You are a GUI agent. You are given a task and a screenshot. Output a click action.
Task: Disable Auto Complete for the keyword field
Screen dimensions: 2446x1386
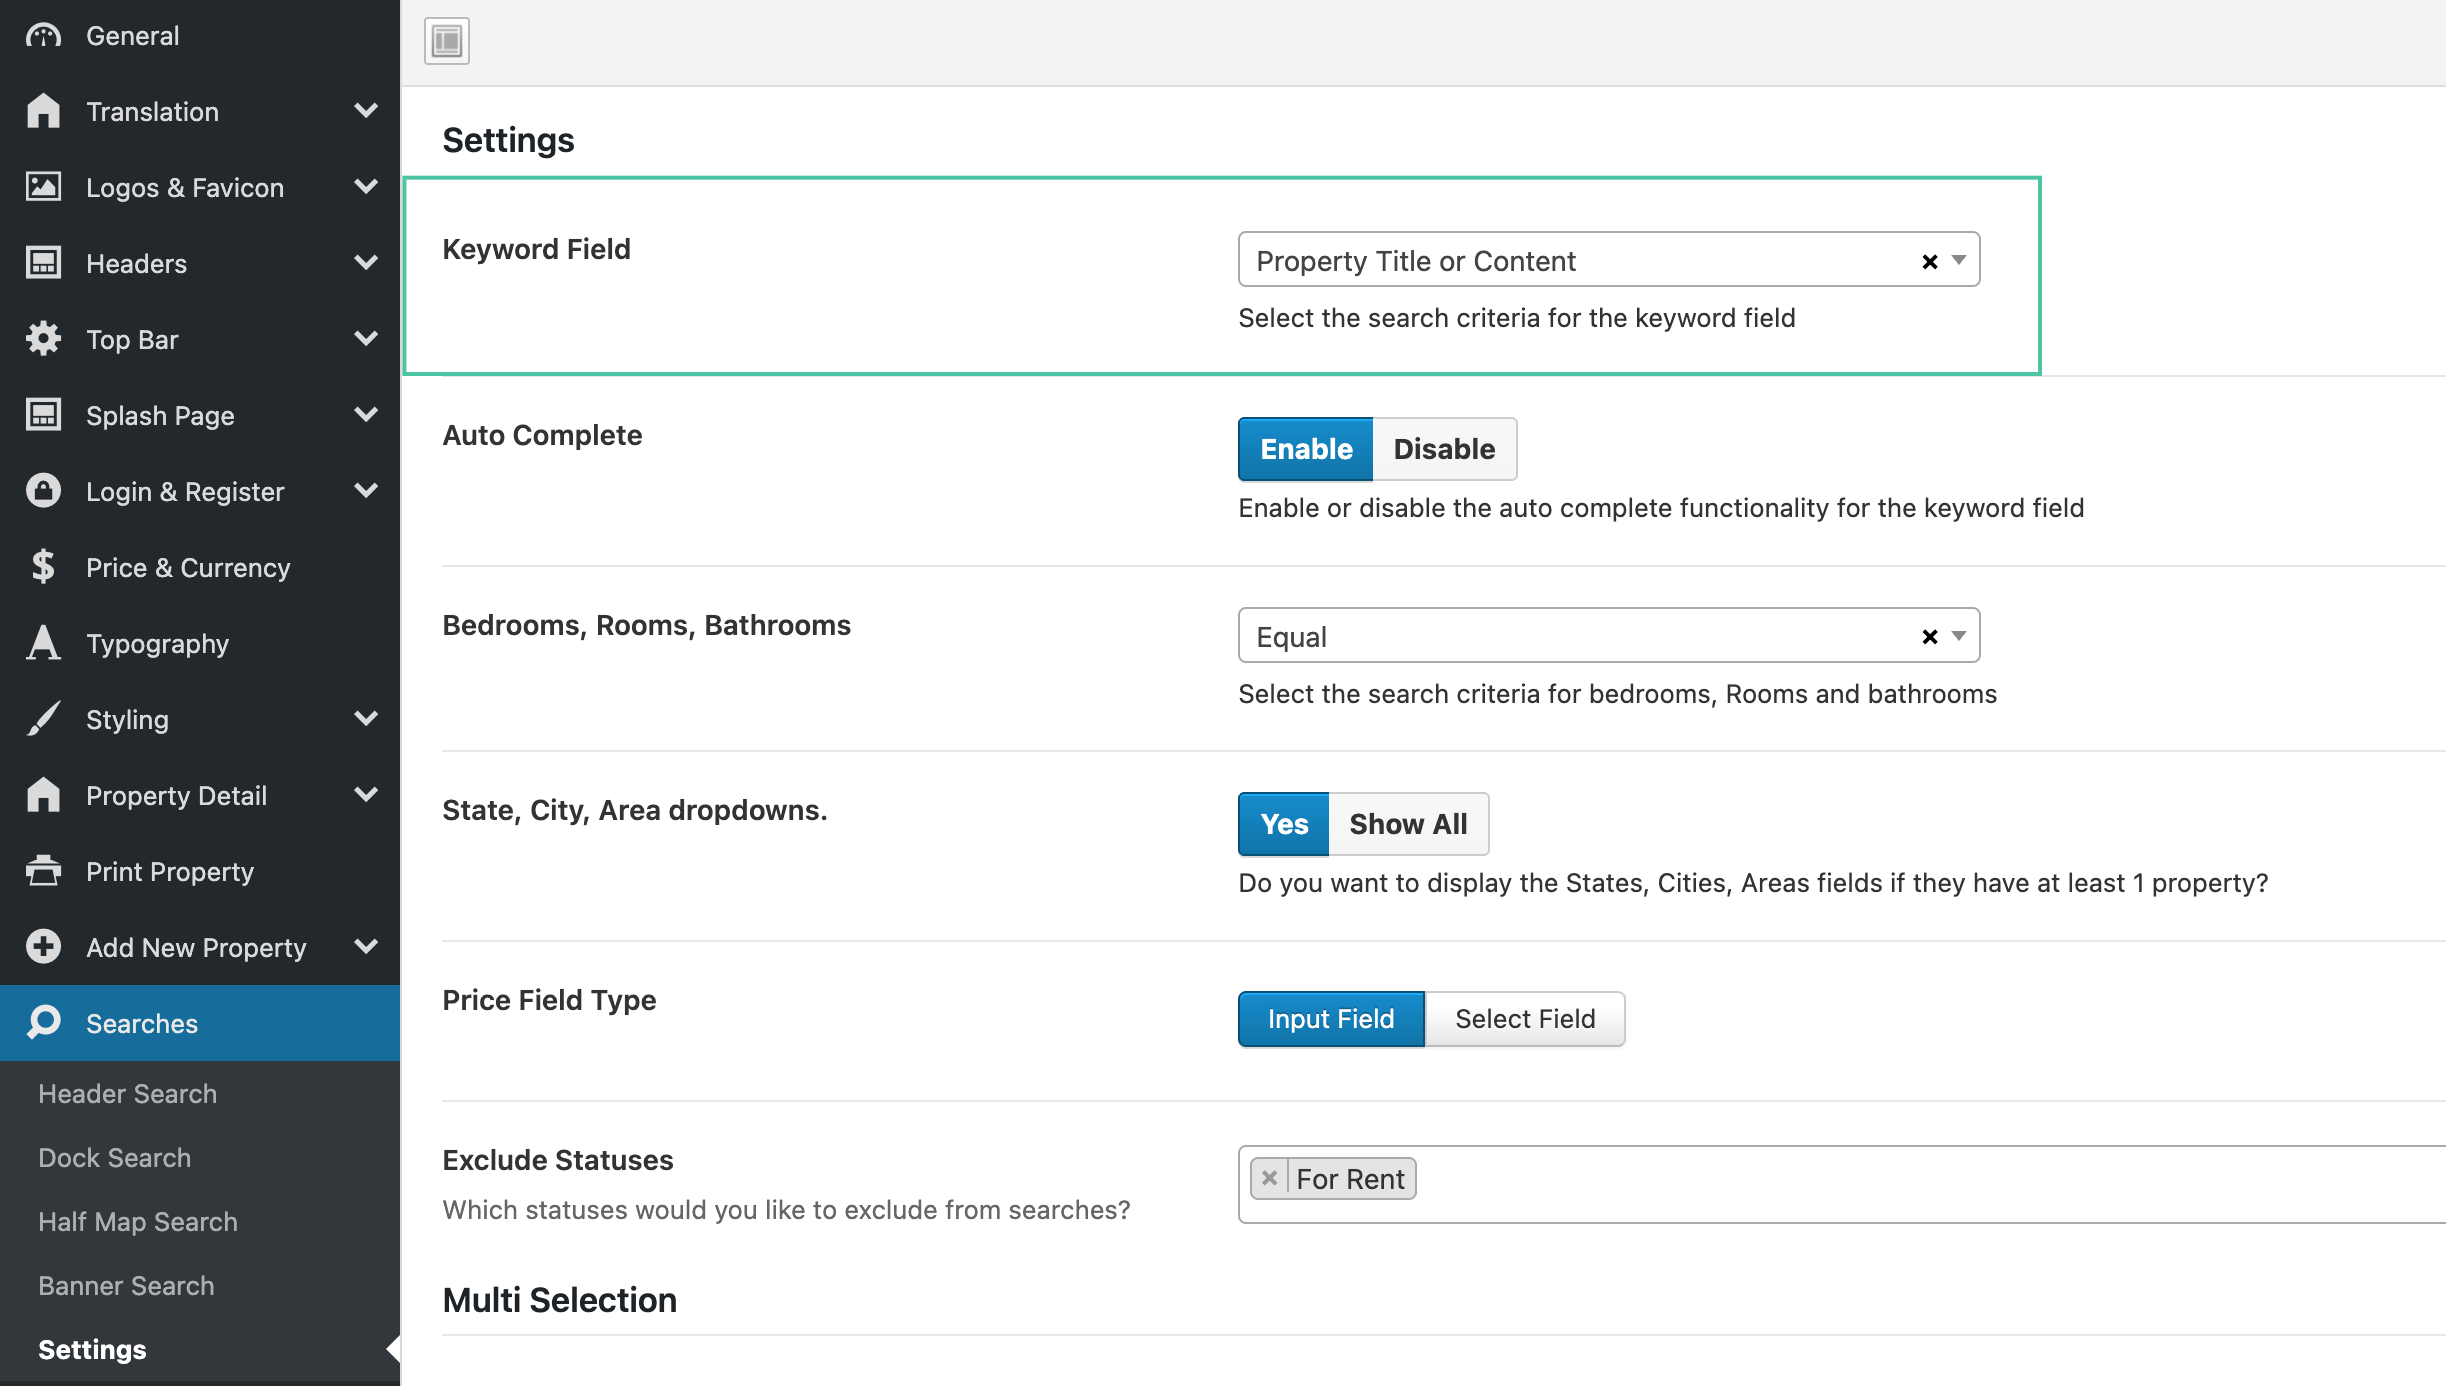[1444, 449]
